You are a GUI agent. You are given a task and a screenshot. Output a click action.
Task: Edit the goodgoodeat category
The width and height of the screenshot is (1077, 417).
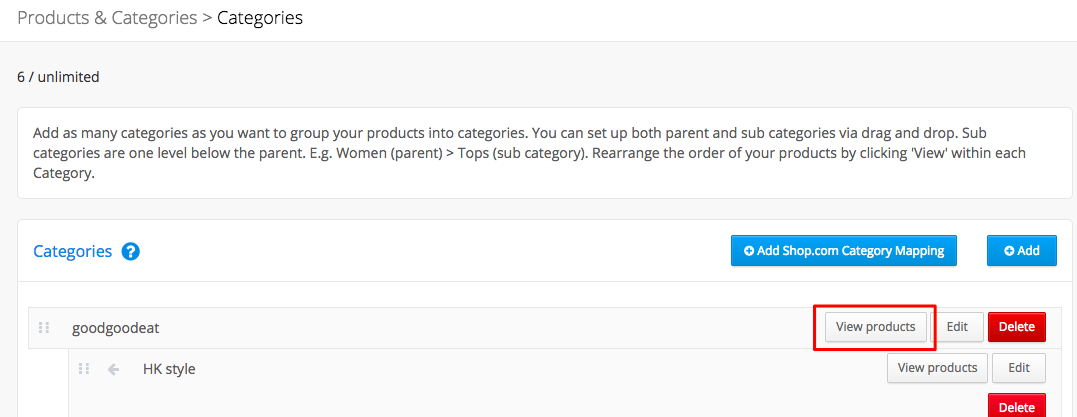point(957,327)
